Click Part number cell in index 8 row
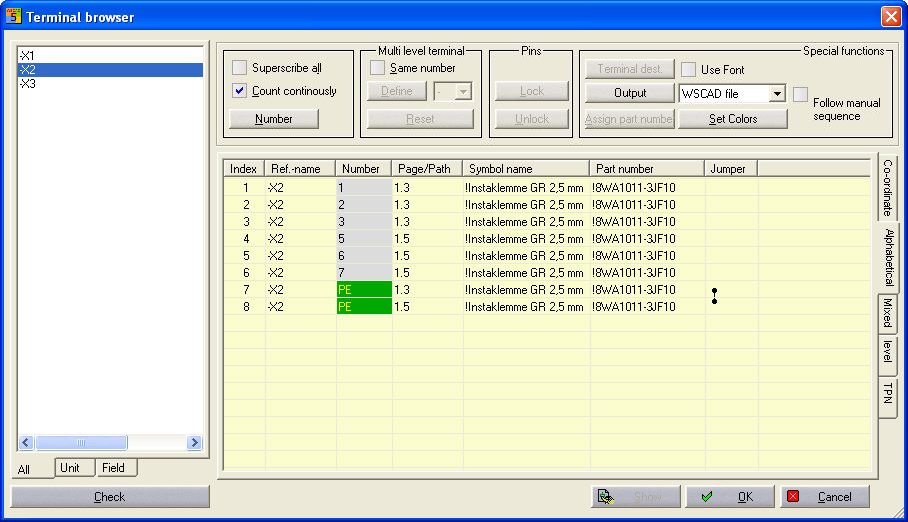The image size is (908, 522). (647, 306)
